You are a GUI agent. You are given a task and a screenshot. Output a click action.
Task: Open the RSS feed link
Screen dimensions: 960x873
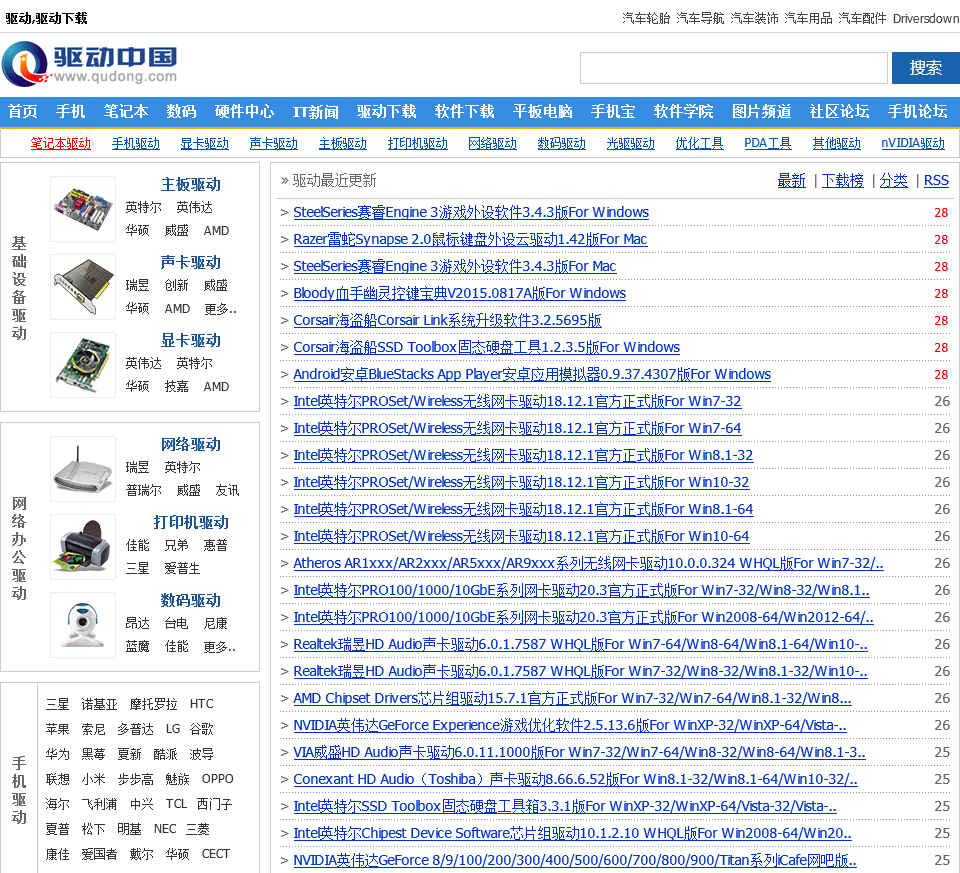click(x=936, y=181)
